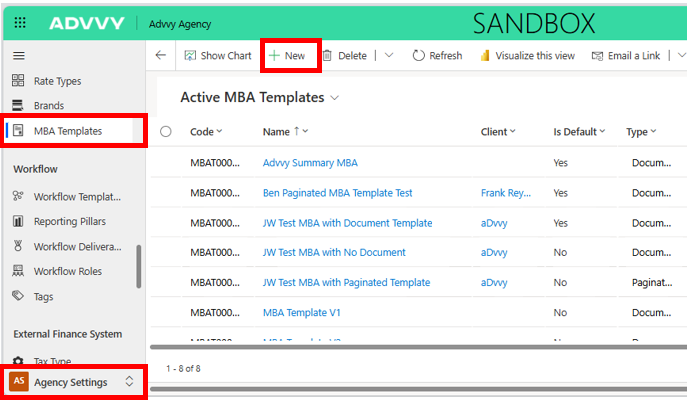Open Workflow Roles in the sidebar
Image resolution: width=687 pixels, height=402 pixels.
[x=67, y=271]
